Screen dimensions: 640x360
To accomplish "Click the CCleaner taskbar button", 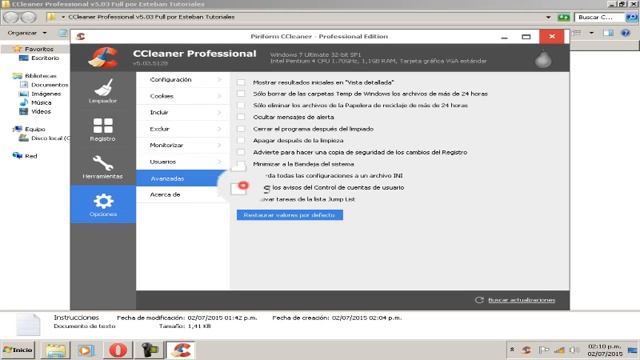I will coord(180,350).
